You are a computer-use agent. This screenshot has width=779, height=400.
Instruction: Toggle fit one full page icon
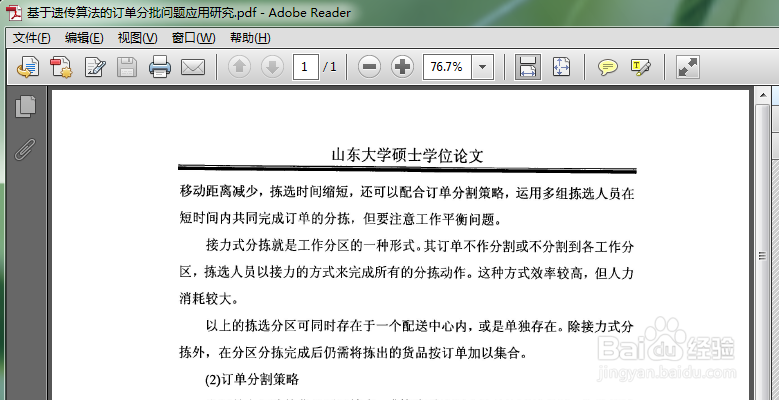tap(561, 67)
